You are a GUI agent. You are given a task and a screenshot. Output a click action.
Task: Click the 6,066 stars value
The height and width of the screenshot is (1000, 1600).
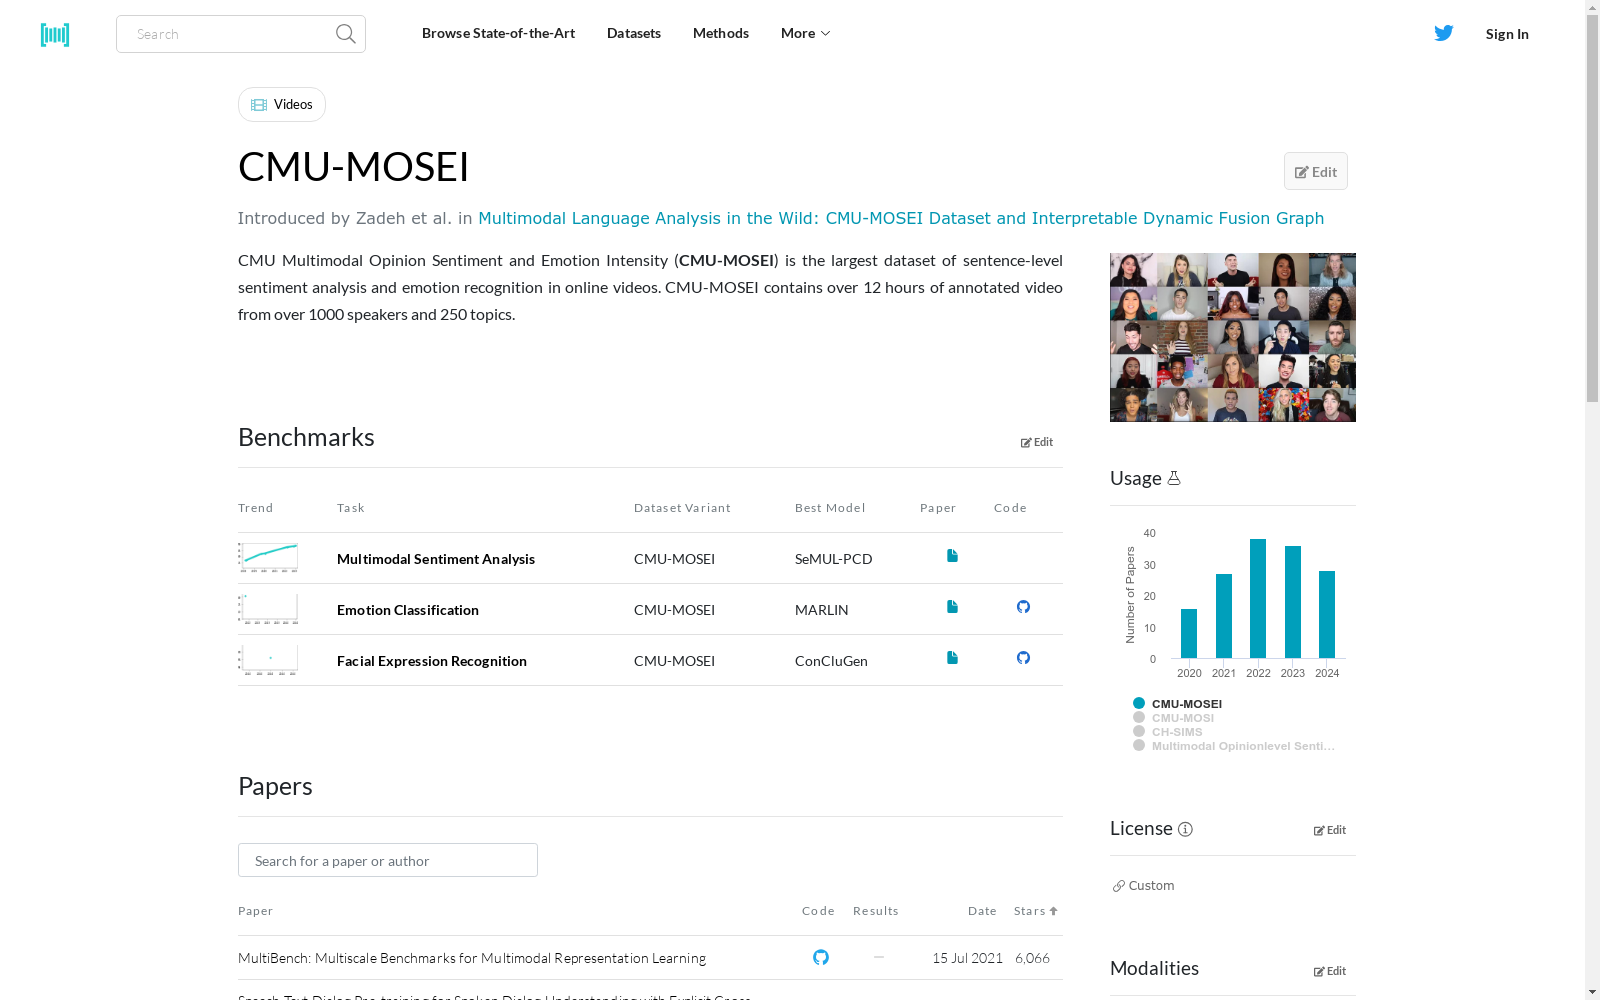1032,958
